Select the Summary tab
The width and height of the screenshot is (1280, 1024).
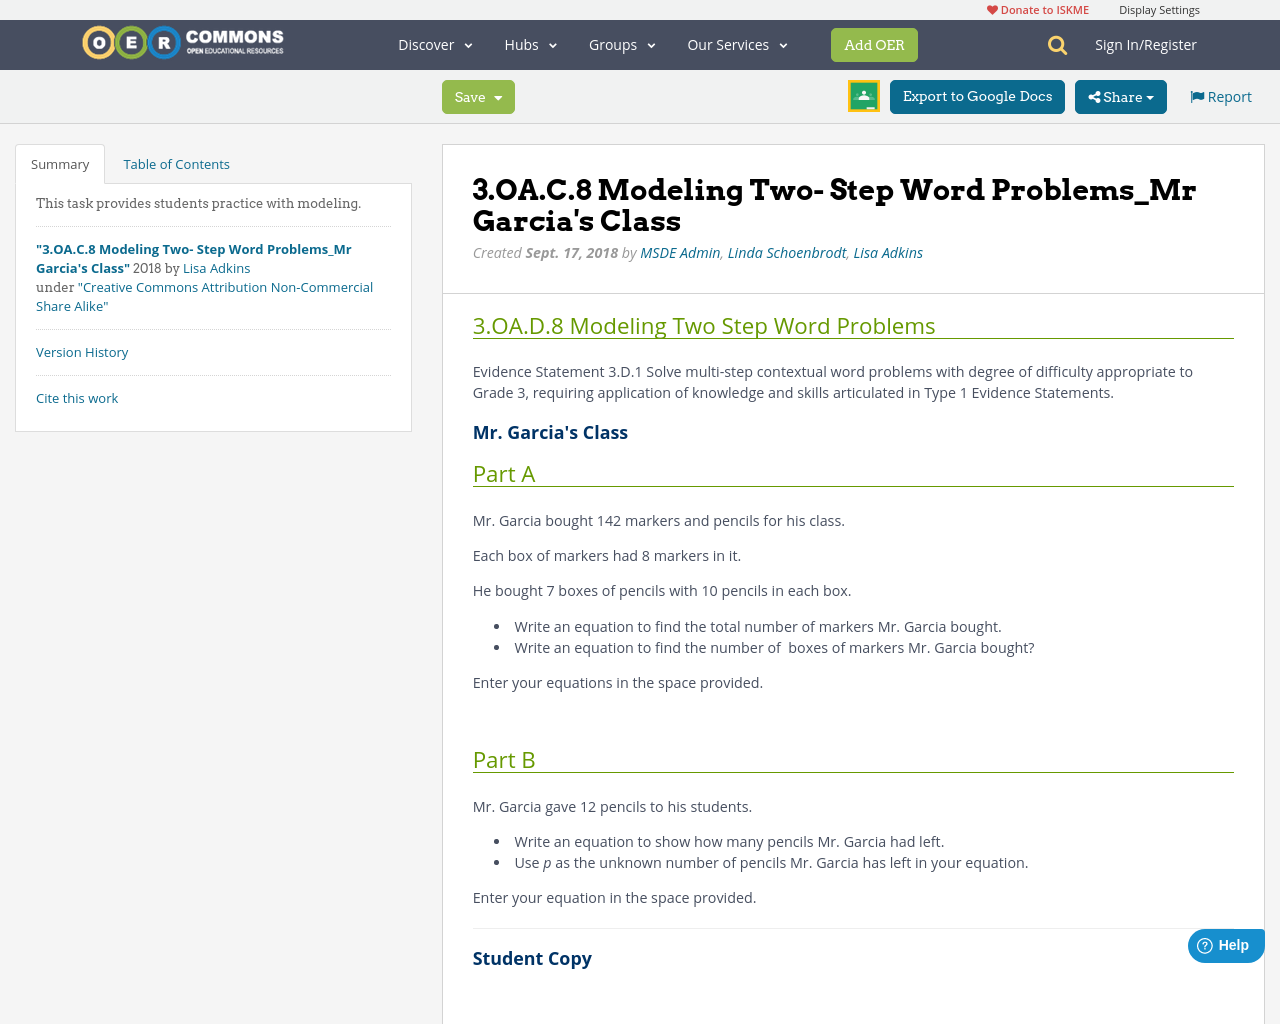(59, 162)
